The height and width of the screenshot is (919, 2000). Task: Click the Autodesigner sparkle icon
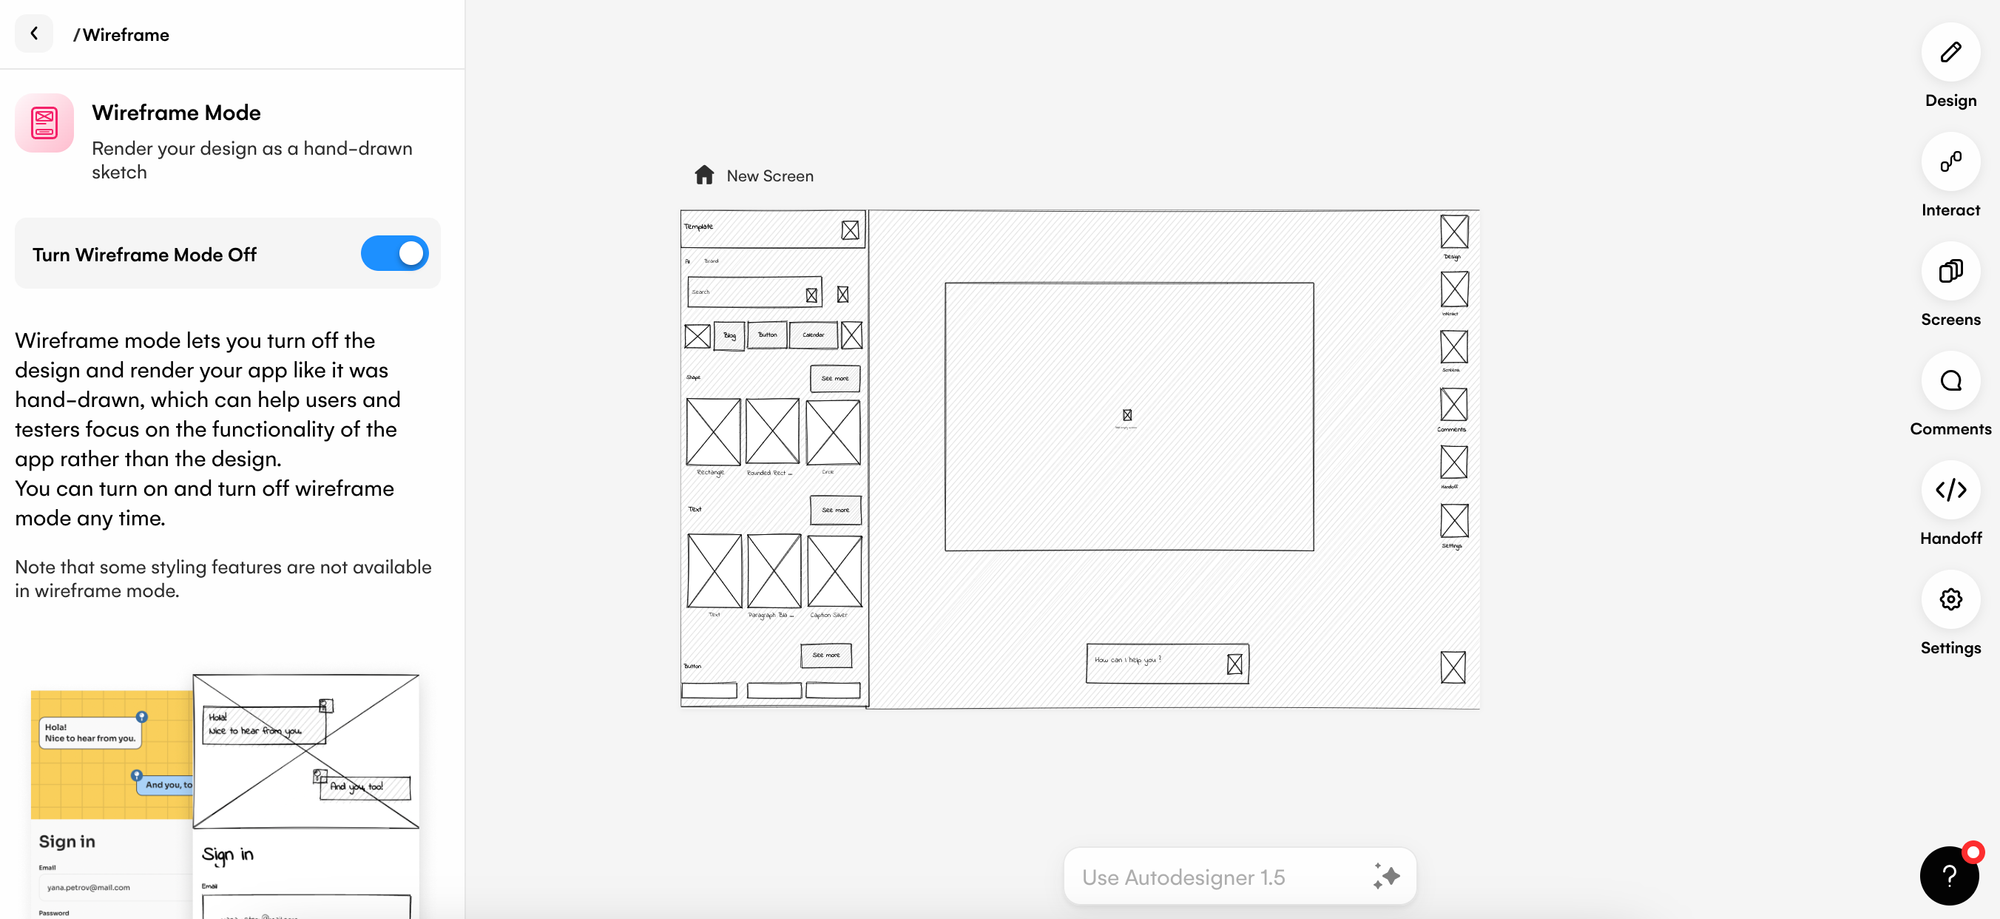(1386, 877)
